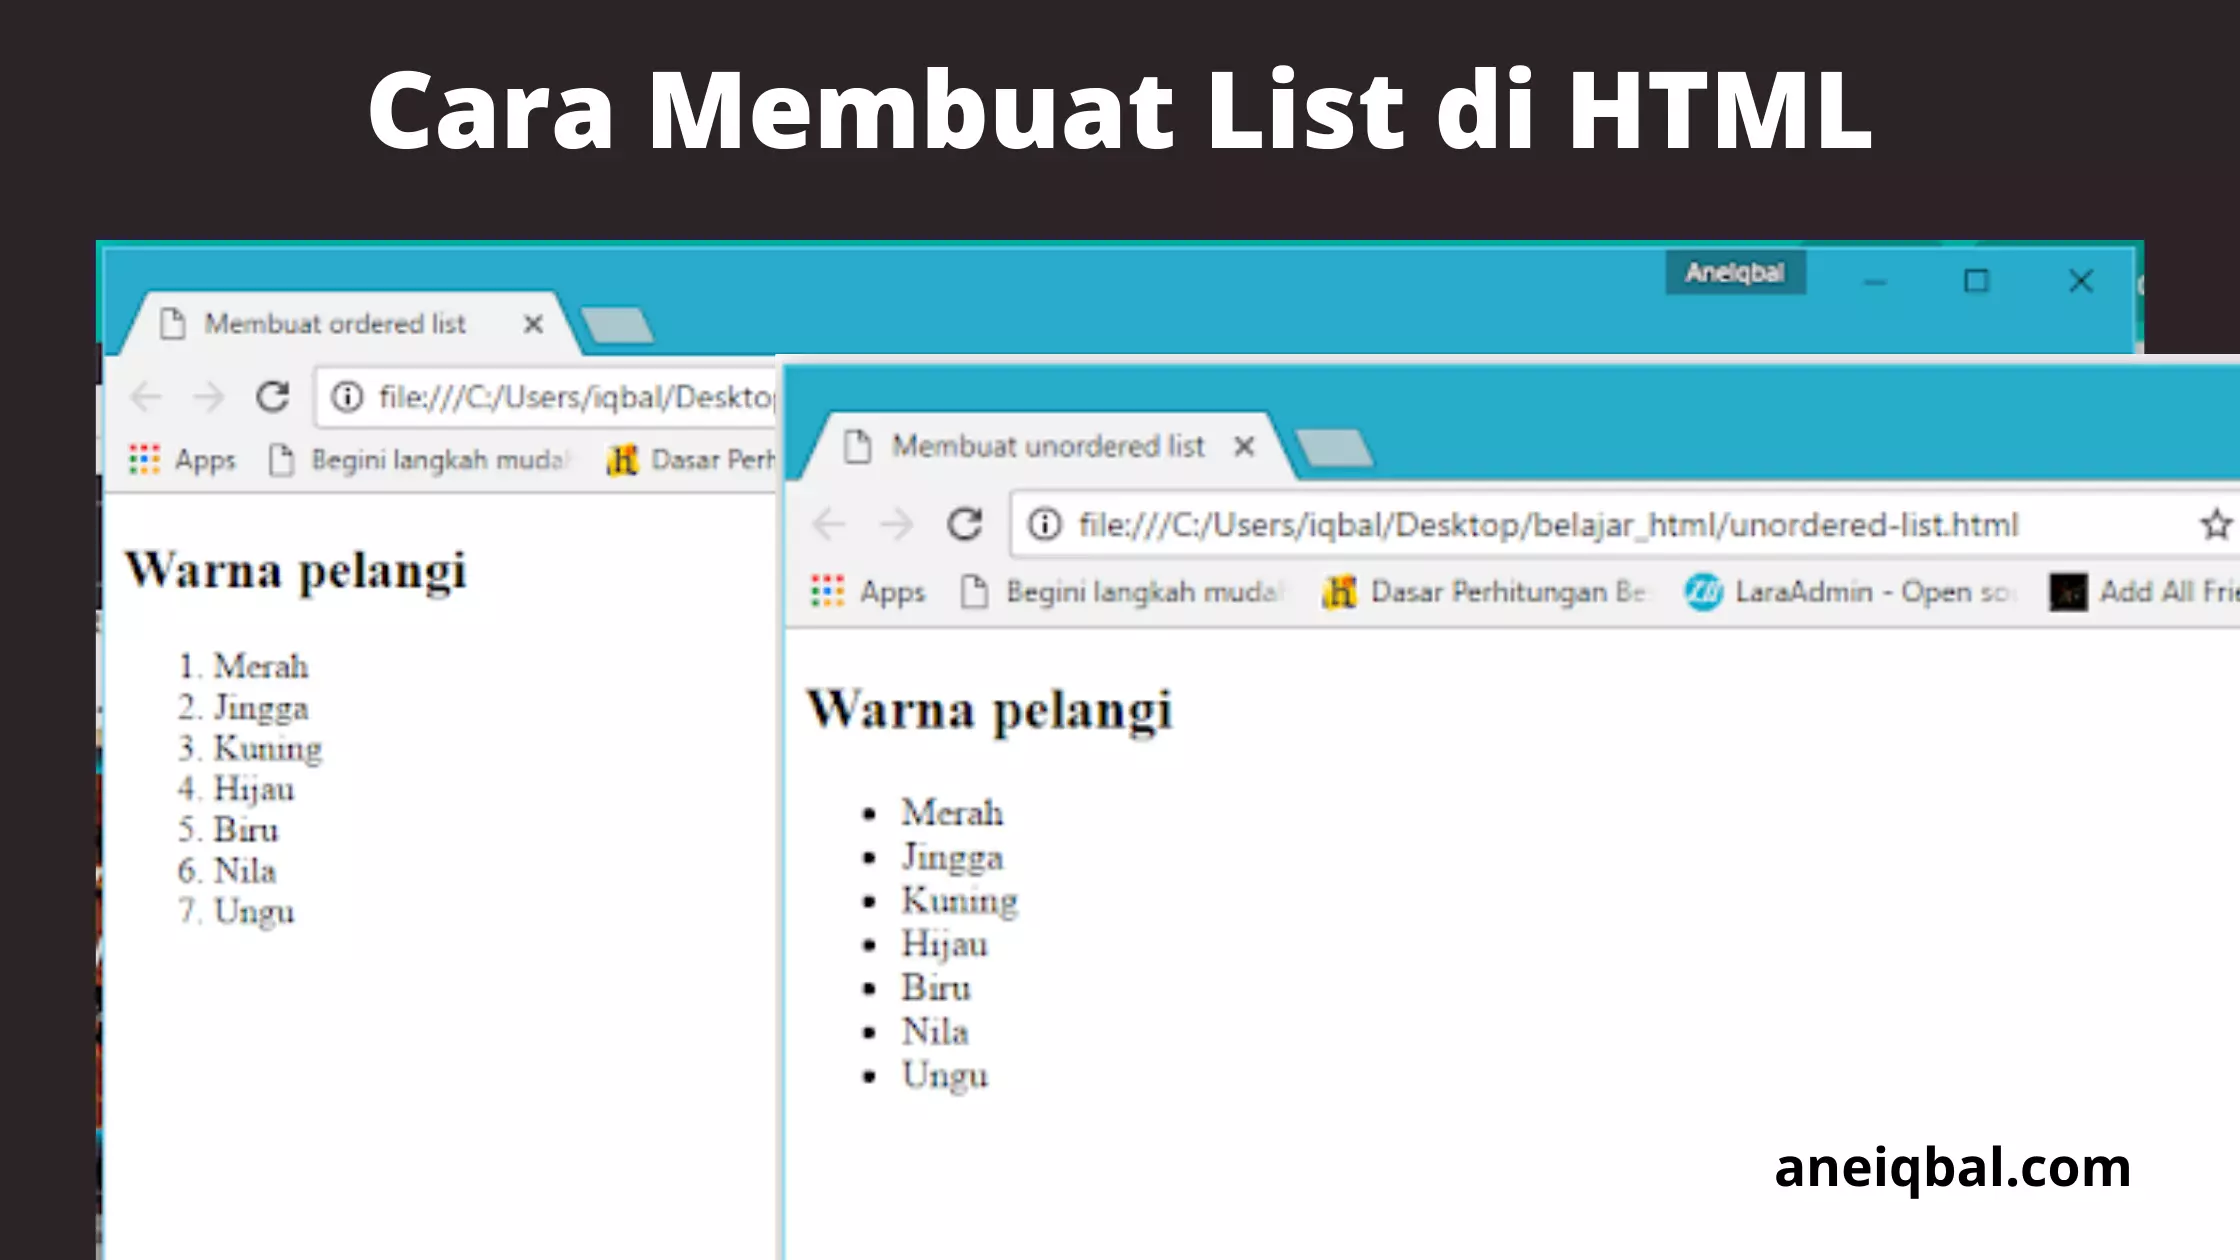This screenshot has height=1260, width=2240.
Task: Reload page in ordered list window
Action: tap(273, 397)
